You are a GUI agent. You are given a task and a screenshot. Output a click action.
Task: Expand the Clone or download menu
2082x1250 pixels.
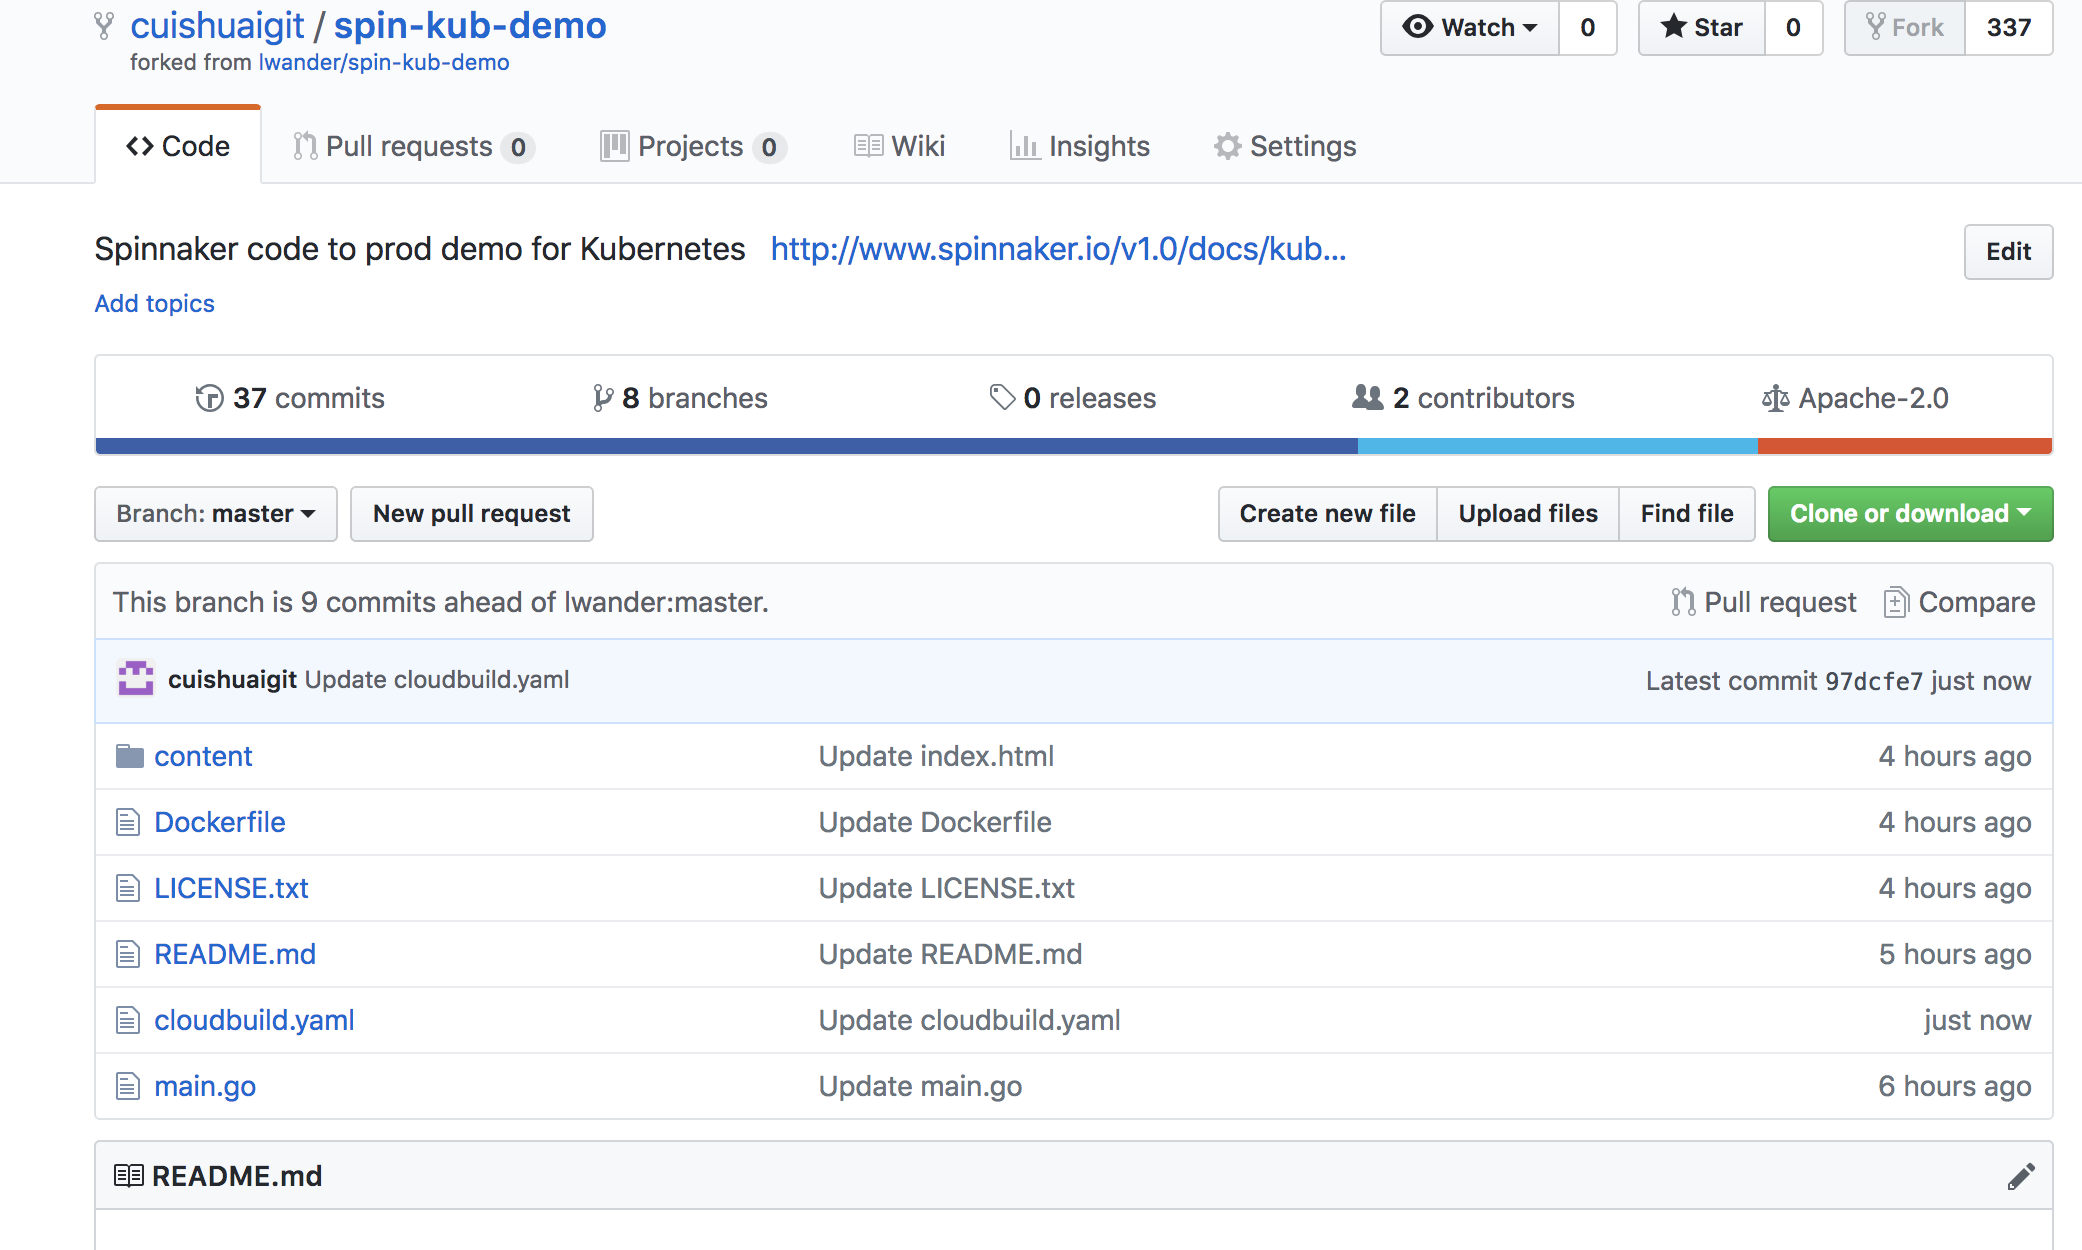(1910, 514)
